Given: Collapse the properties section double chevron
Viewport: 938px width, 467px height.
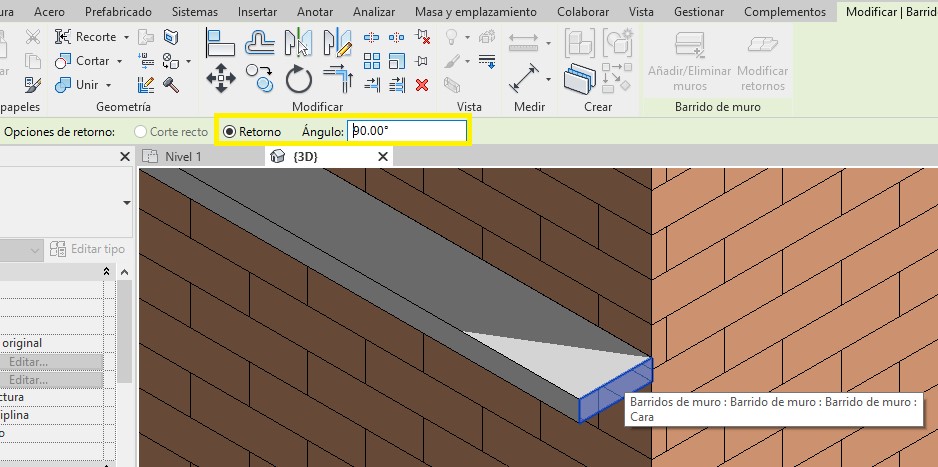Looking at the screenshot, I should pyautogui.click(x=107, y=272).
